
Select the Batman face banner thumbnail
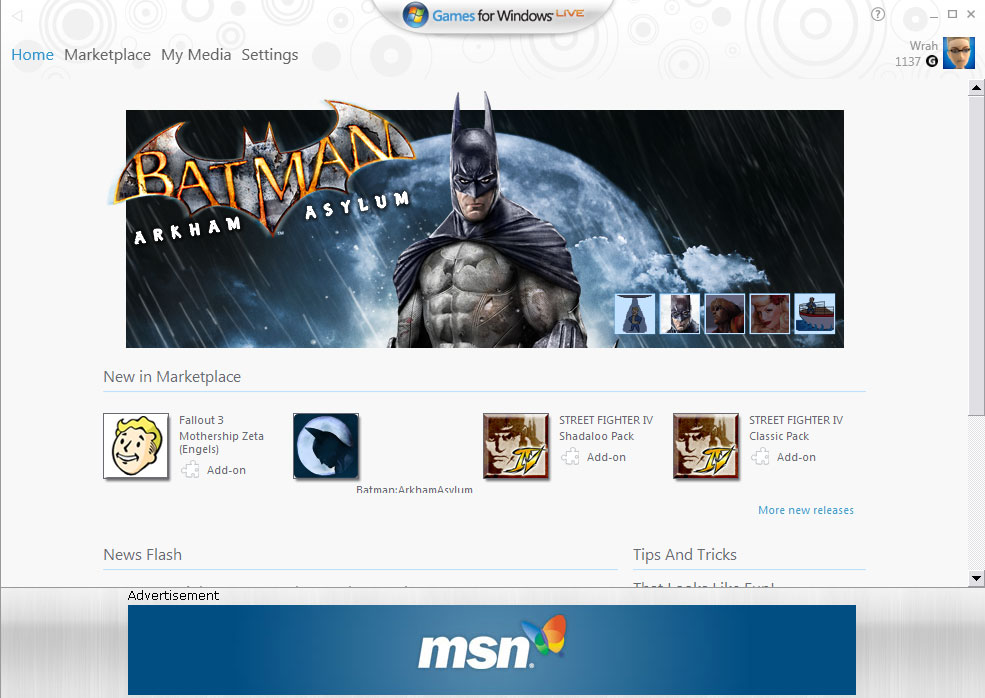680,314
